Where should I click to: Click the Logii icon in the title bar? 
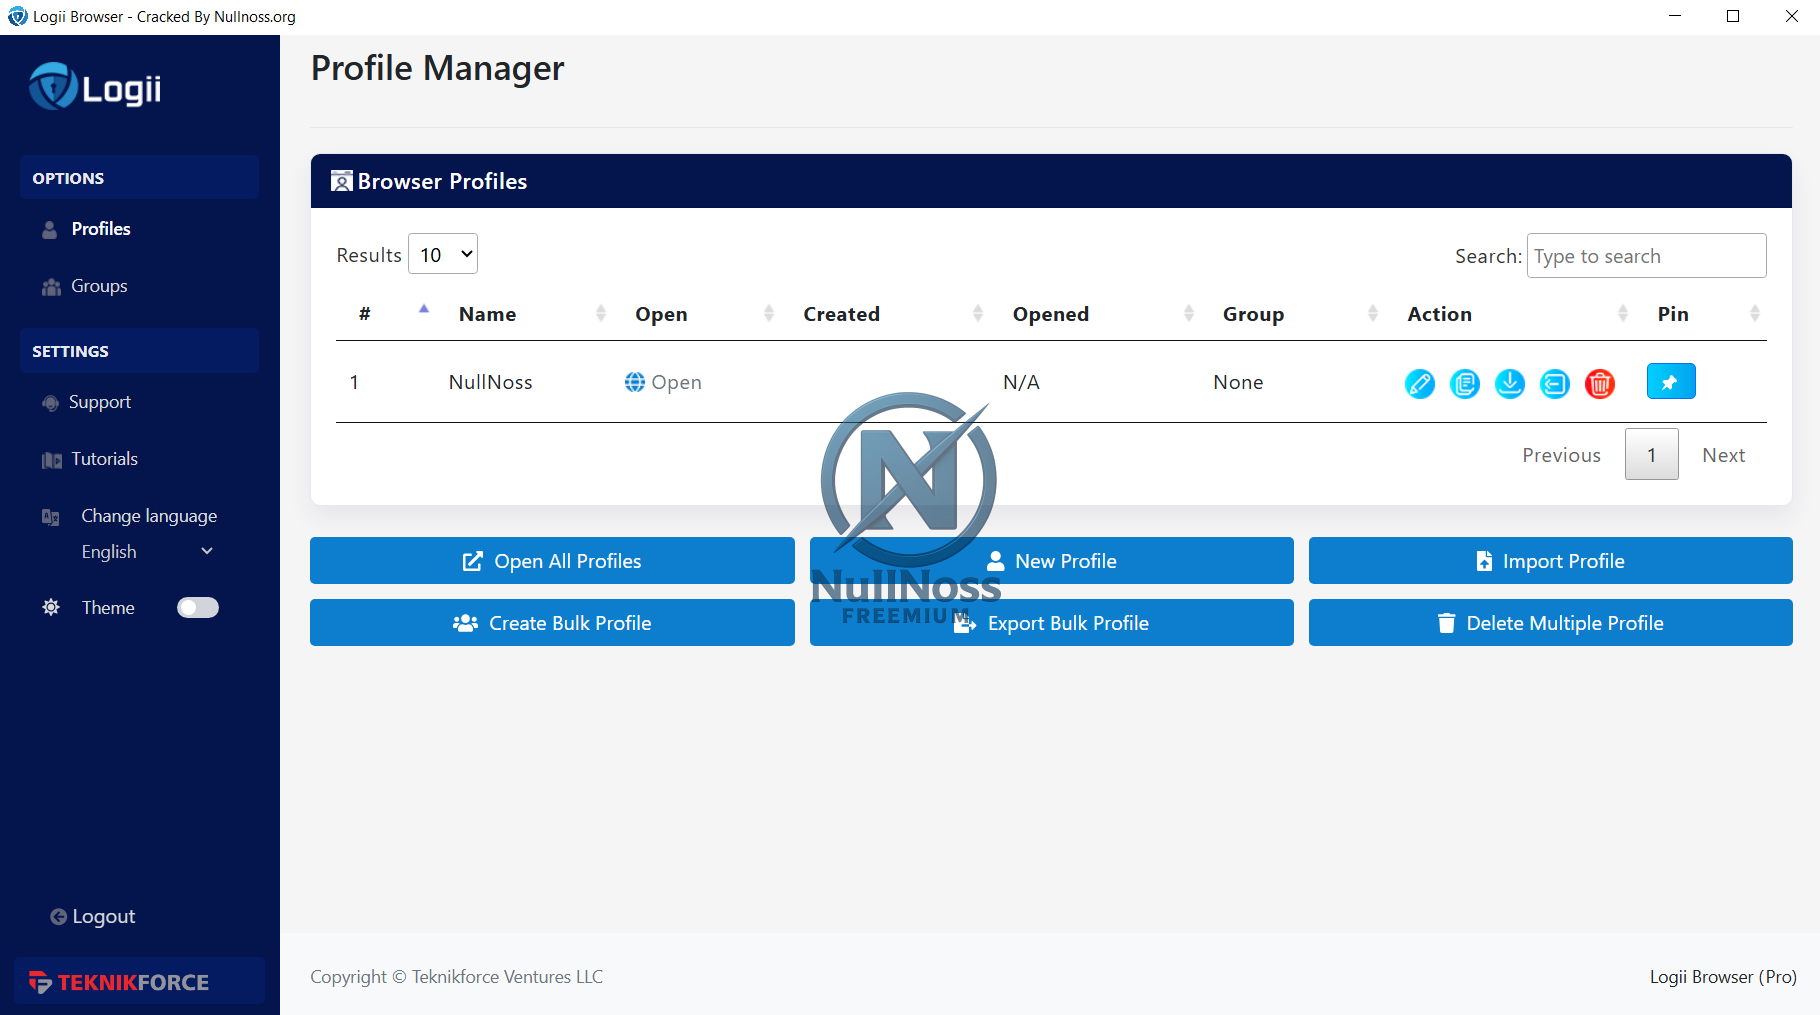point(17,16)
